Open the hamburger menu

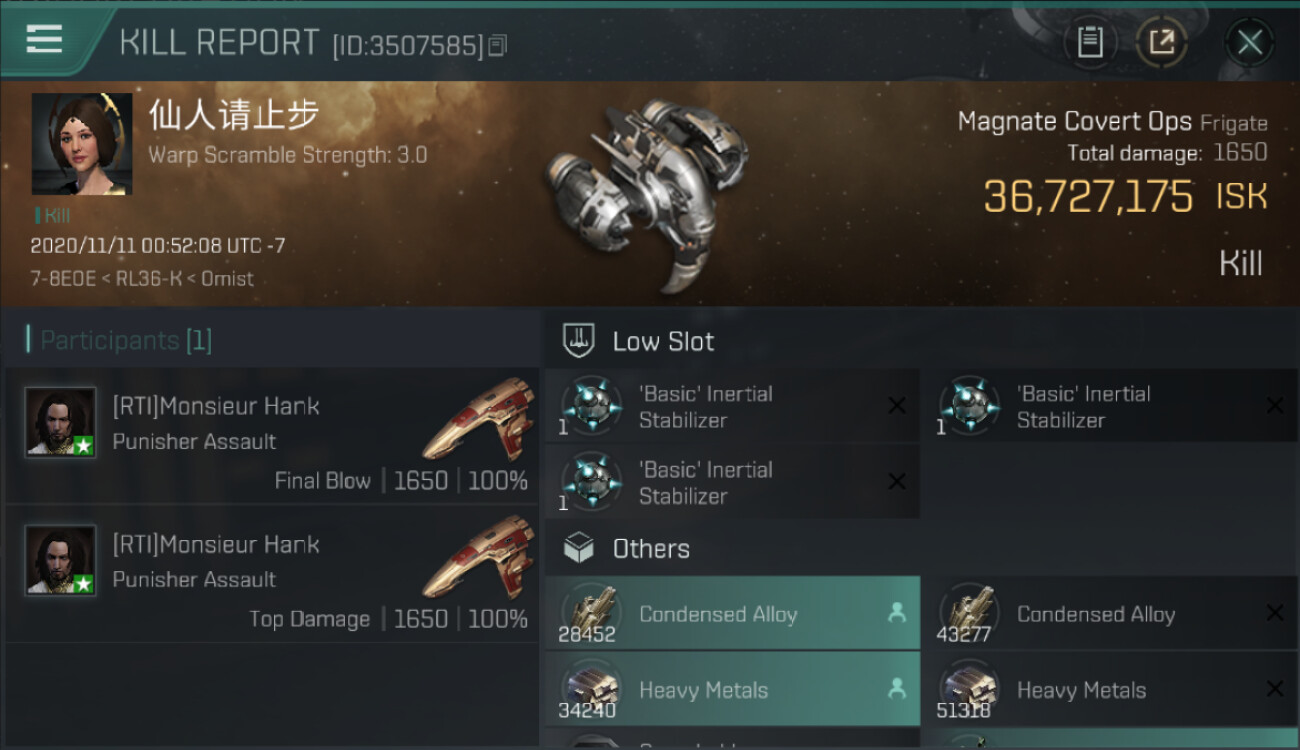pyautogui.click(x=44, y=40)
